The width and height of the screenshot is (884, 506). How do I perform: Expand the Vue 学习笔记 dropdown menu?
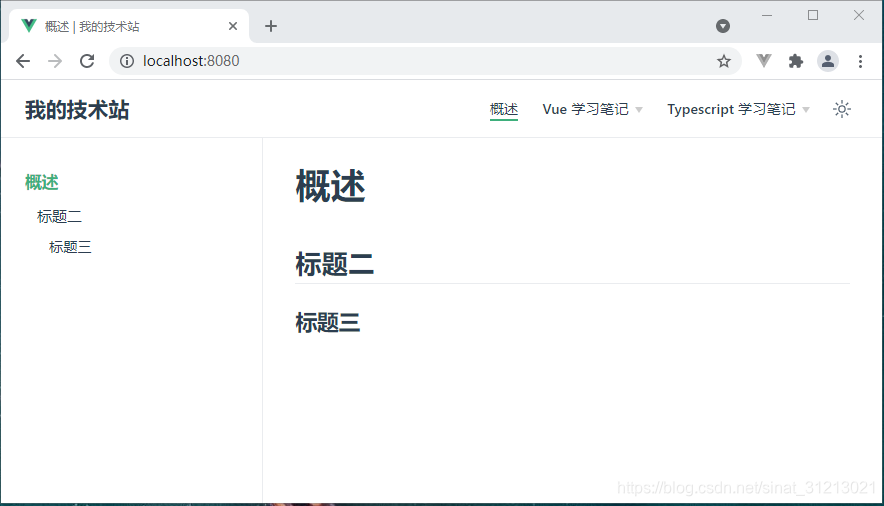click(x=592, y=109)
